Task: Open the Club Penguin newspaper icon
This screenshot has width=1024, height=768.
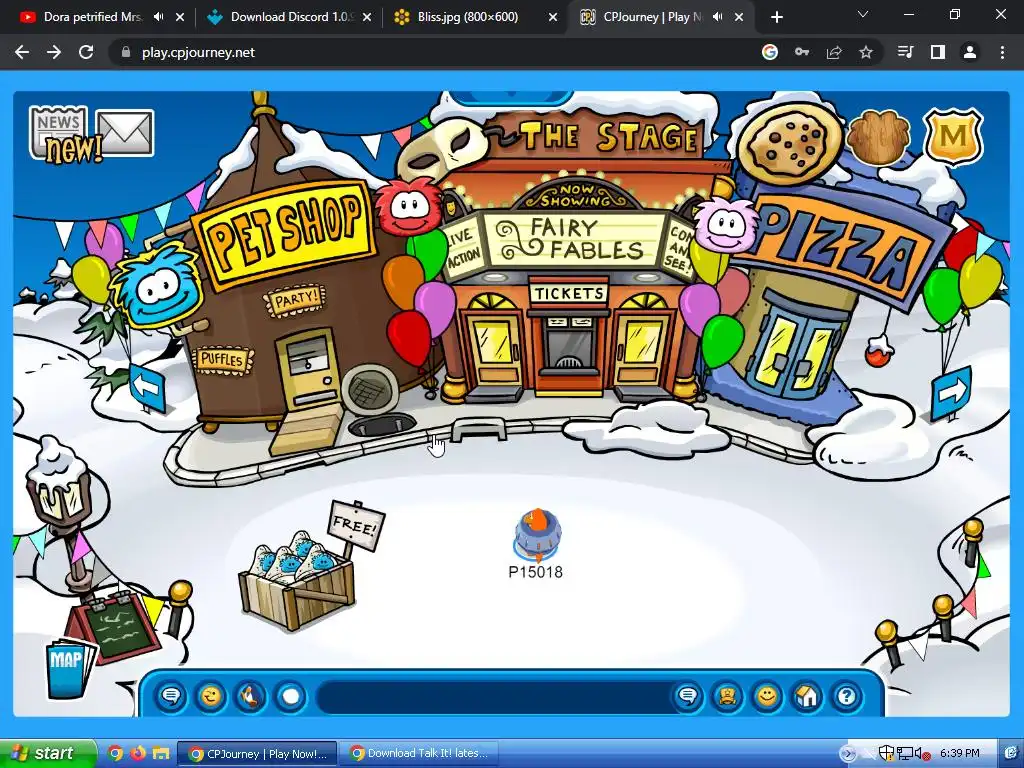Action: coord(59,133)
